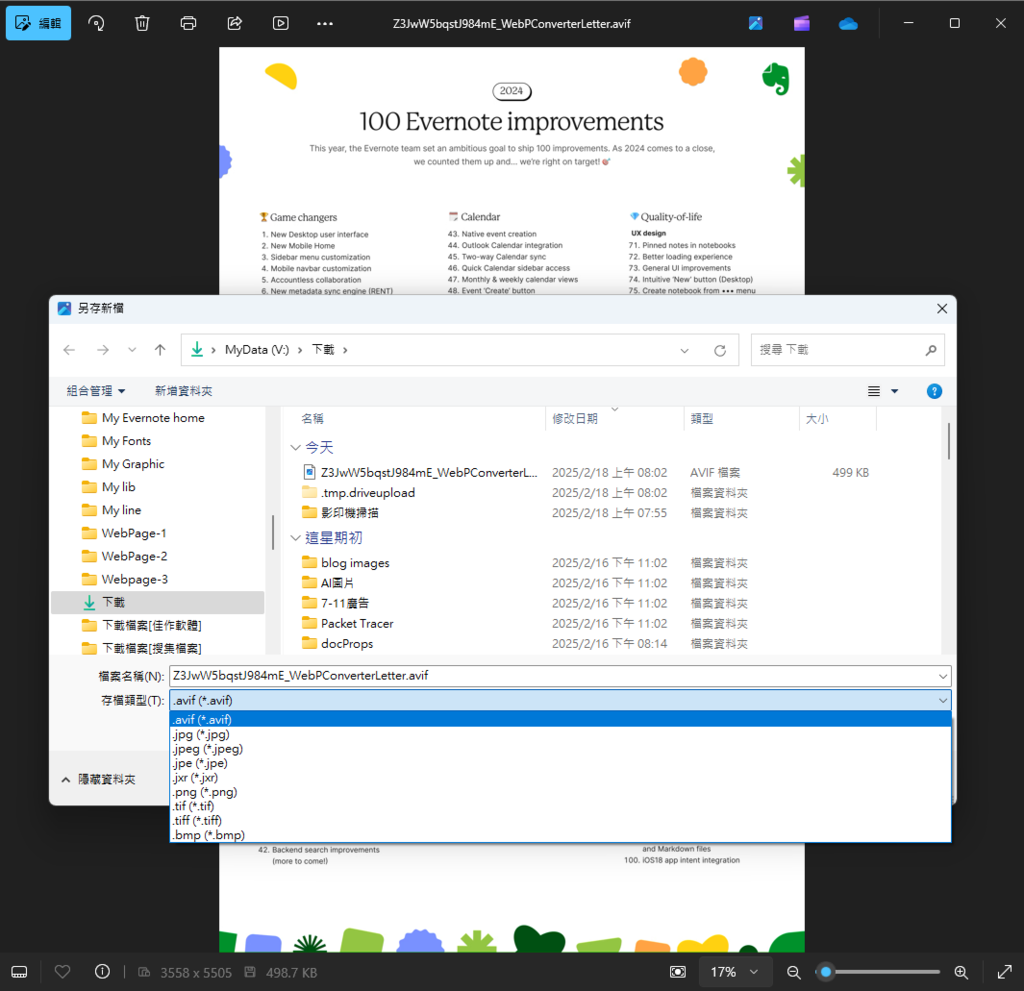Open the filename history dropdown arrow

(x=943, y=676)
